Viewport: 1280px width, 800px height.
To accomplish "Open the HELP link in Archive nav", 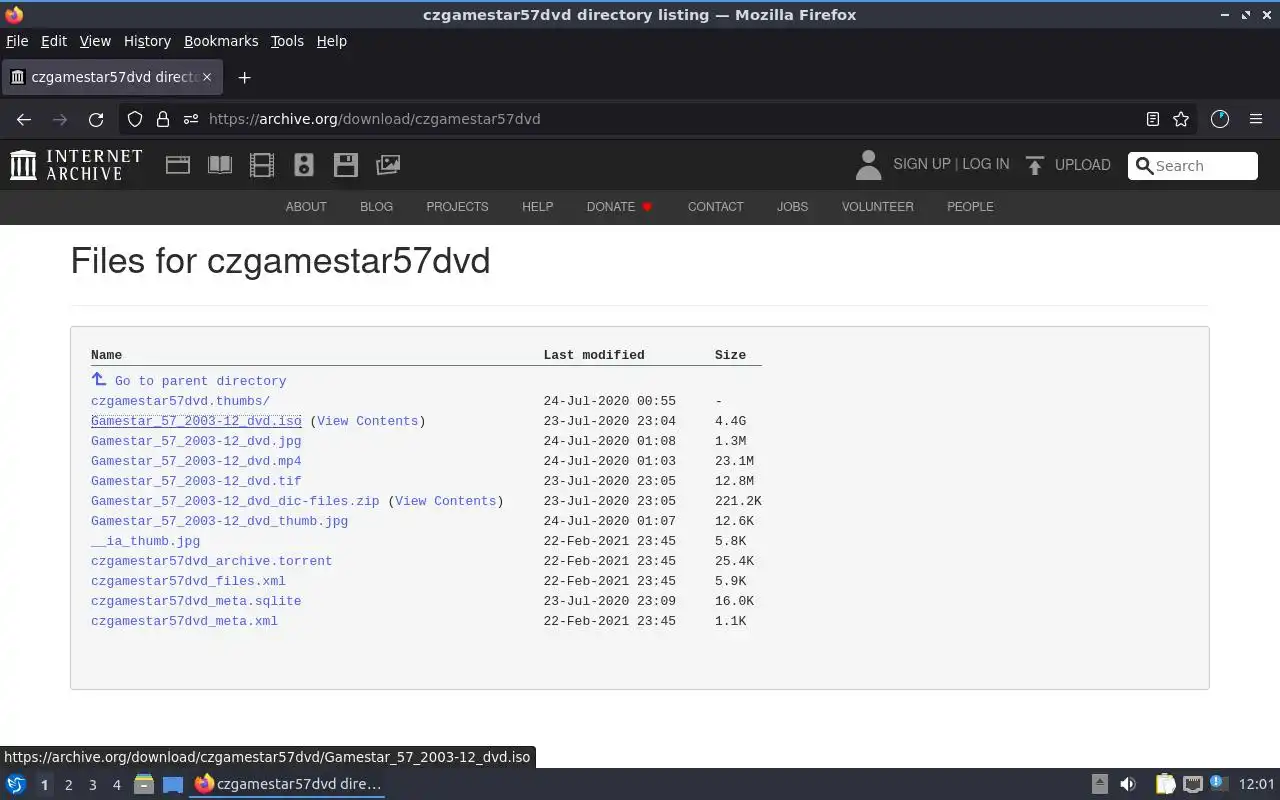I will pyautogui.click(x=537, y=207).
